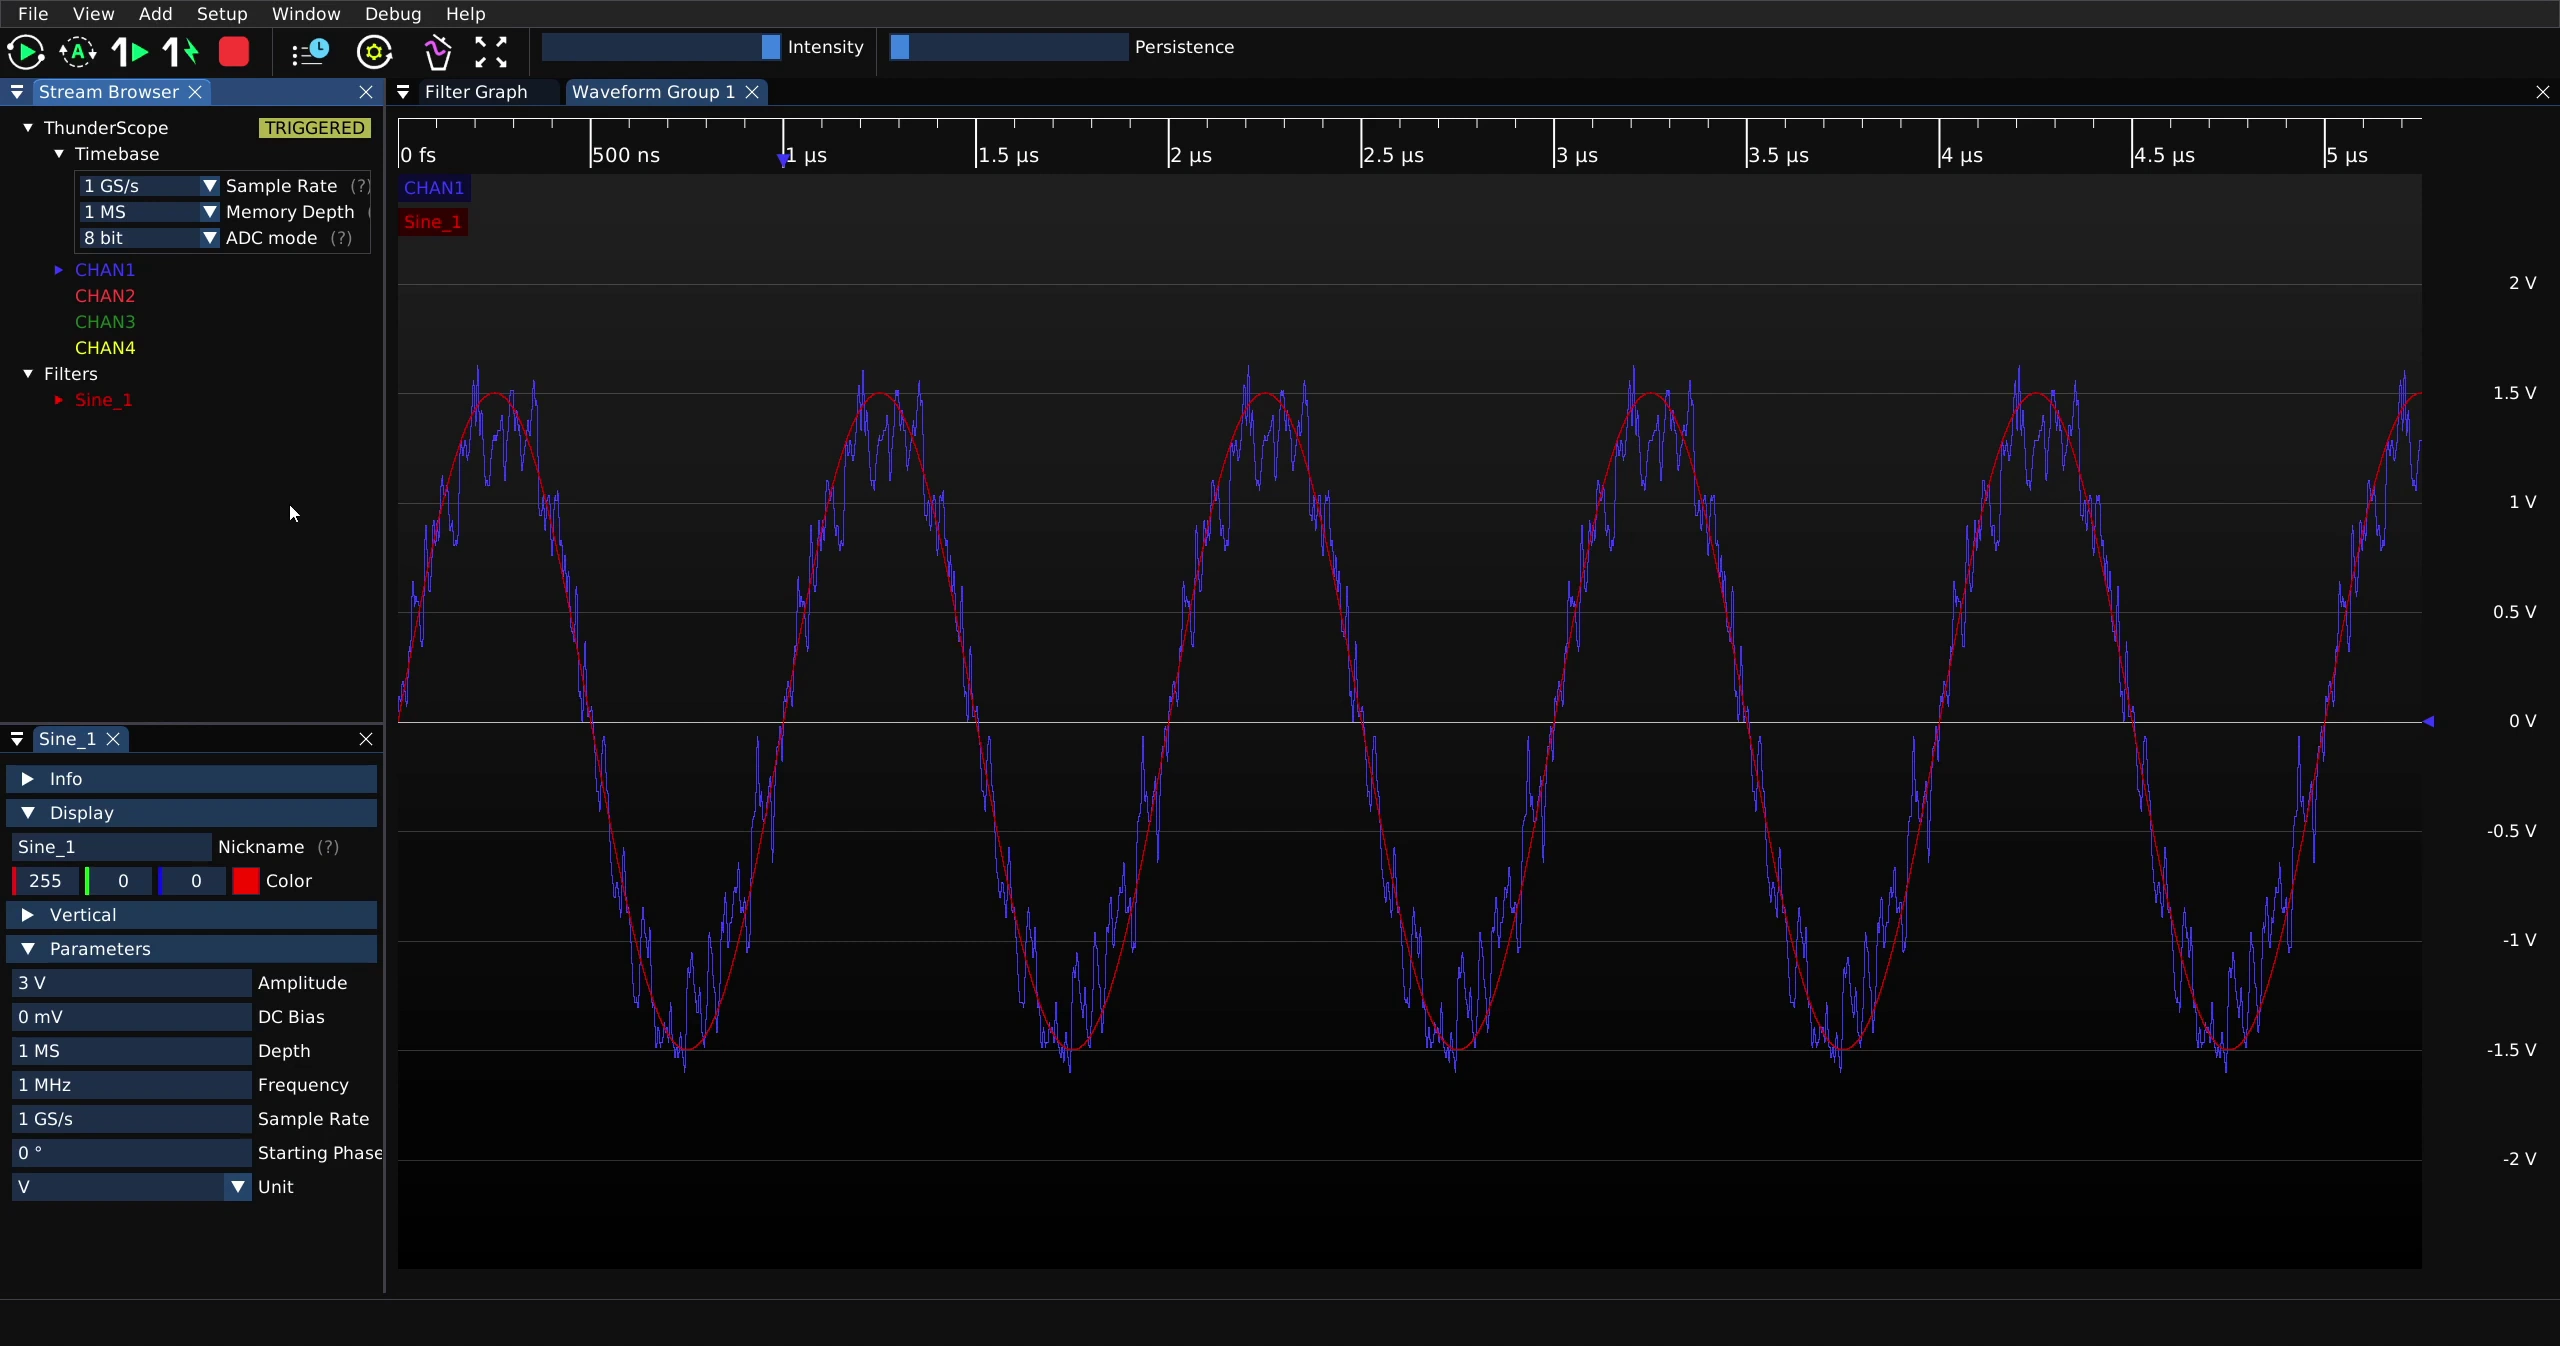Click the Intensity slider

tap(661, 47)
